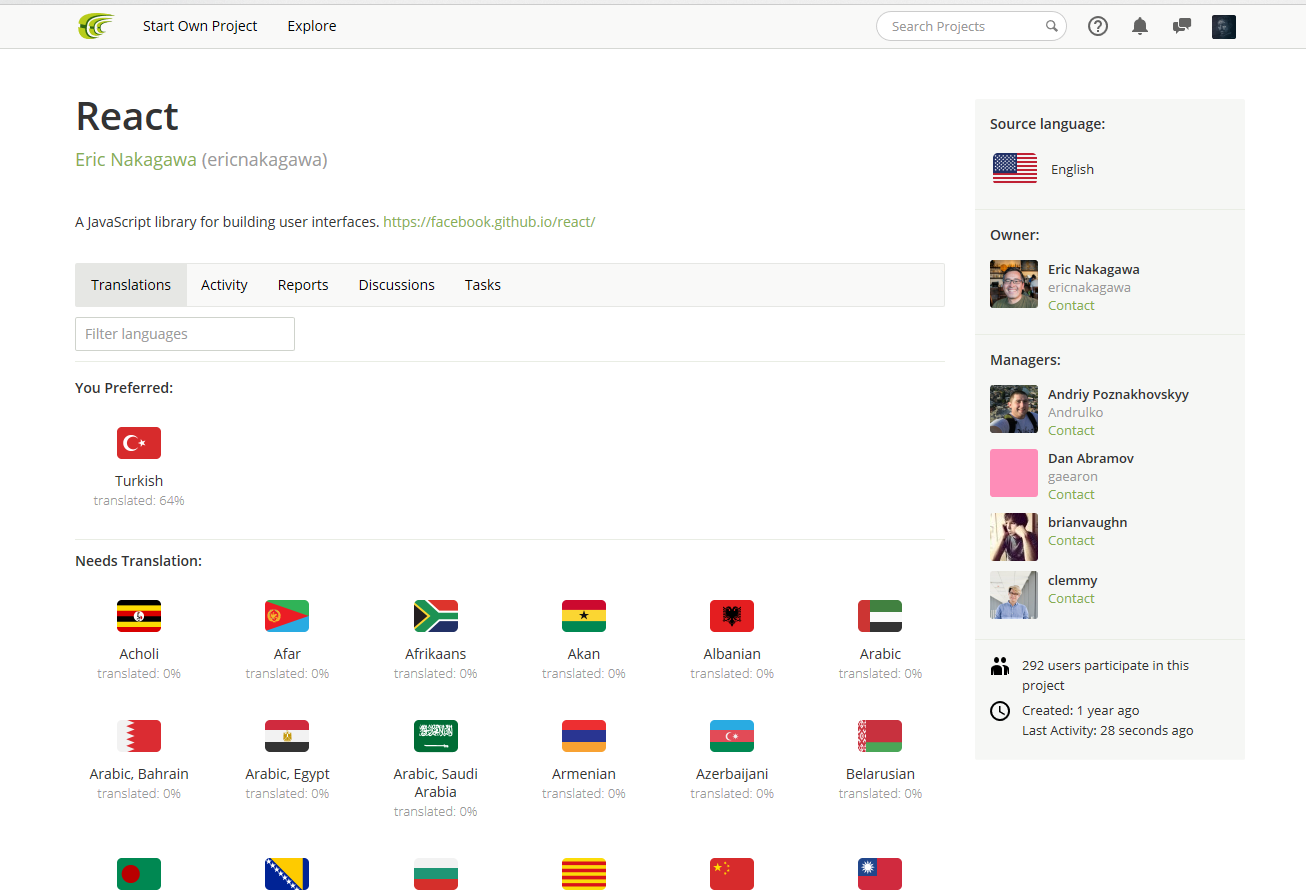Select the Arabic flag icon
Viewport: 1306px width, 892px height.
(x=880, y=616)
